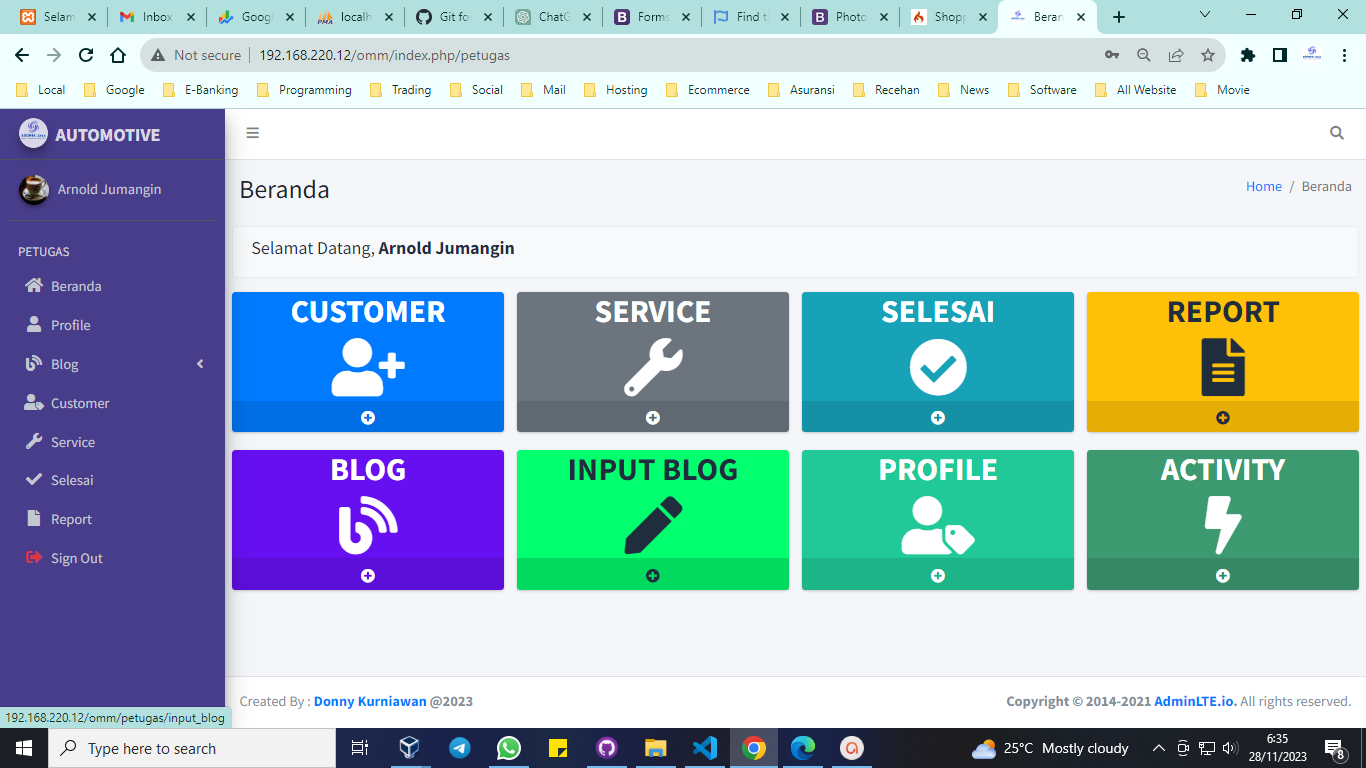This screenshot has width=1366, height=768.
Task: Open Customer in the sidebar menu
Action: [80, 403]
